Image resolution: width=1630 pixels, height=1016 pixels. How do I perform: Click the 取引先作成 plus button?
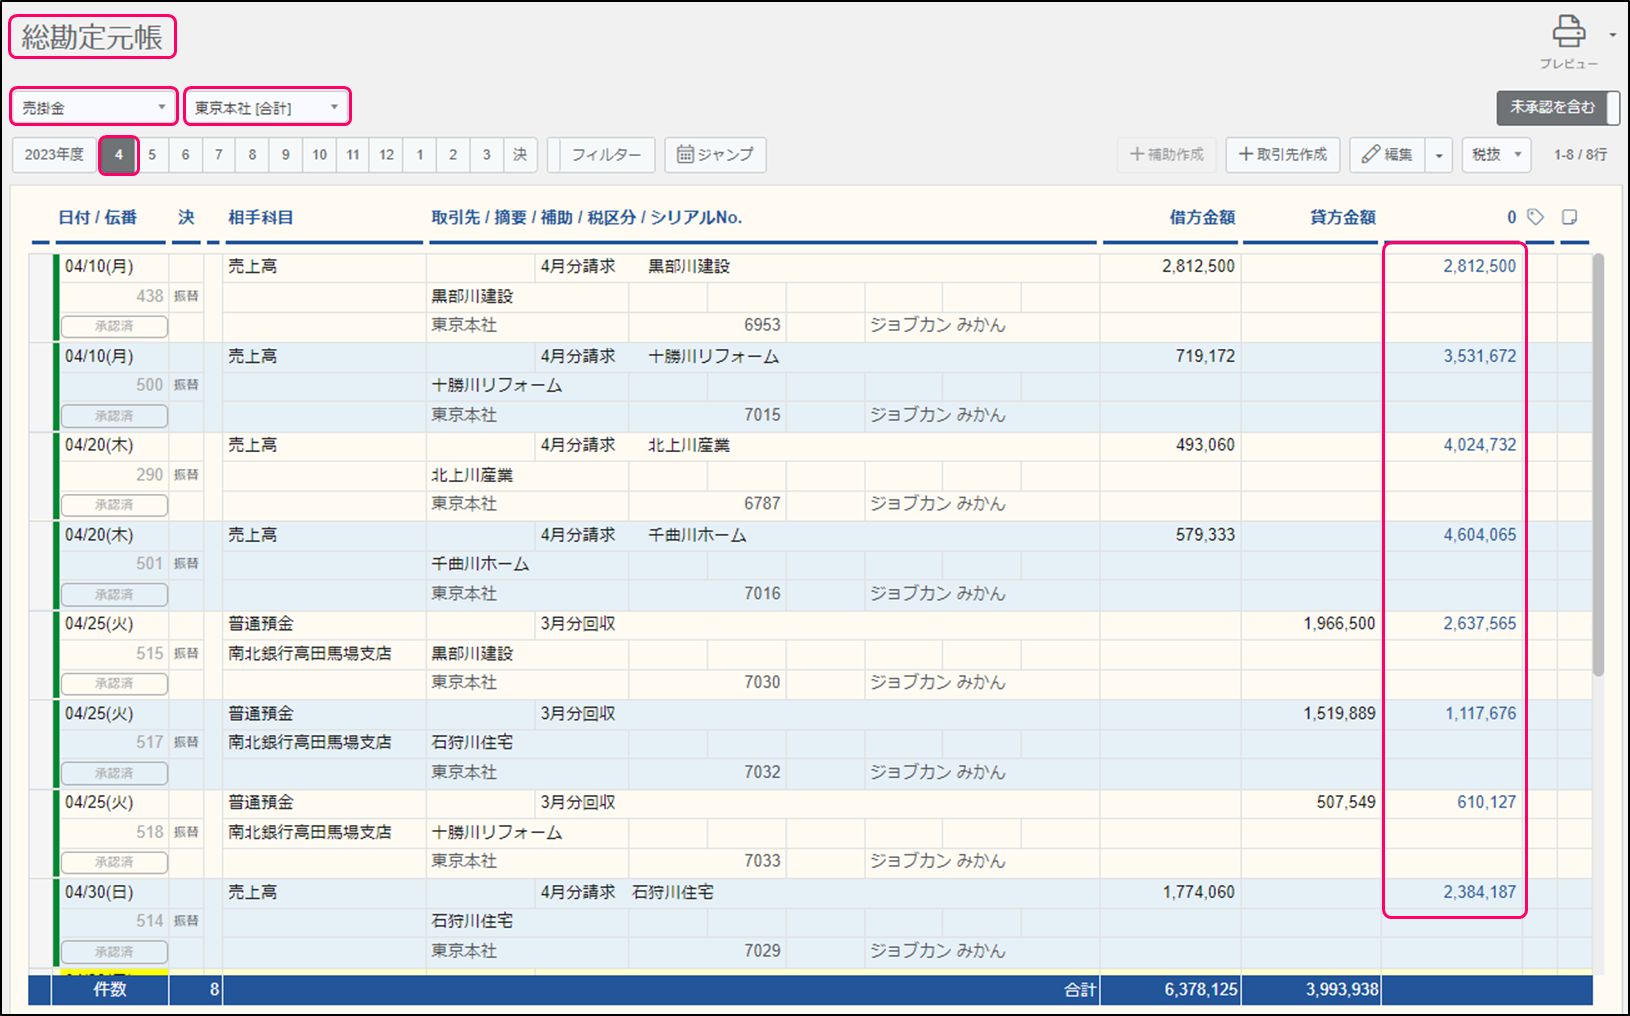[x=1283, y=155]
